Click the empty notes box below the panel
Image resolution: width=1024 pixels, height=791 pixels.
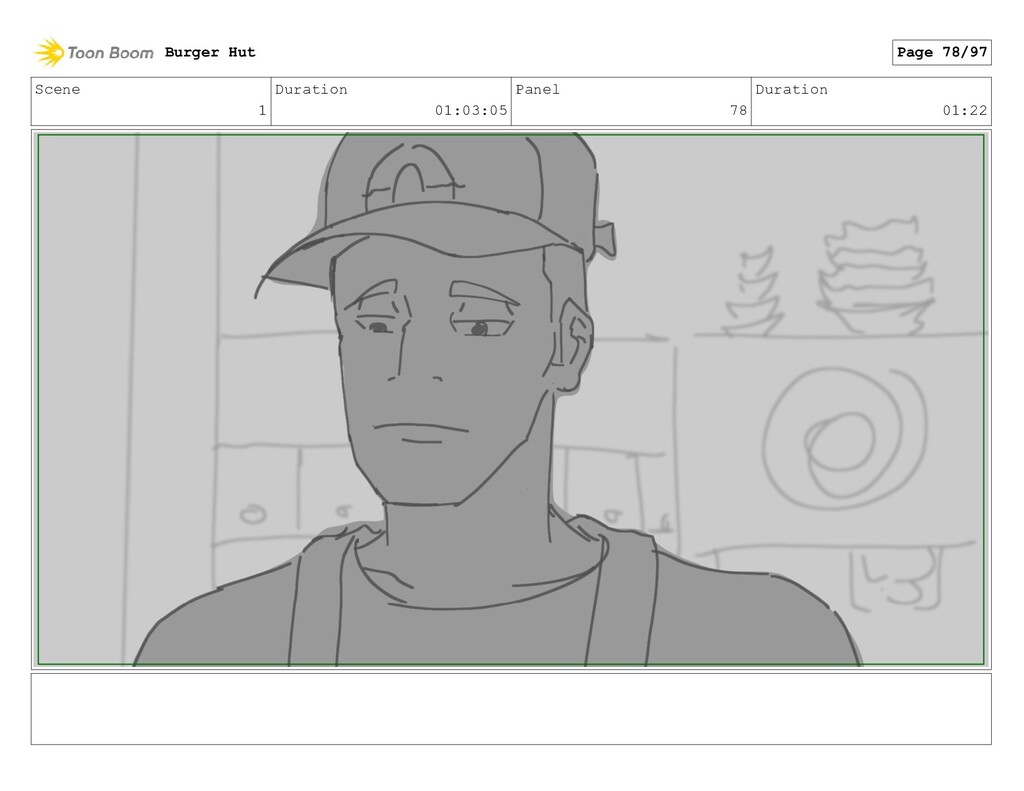coord(511,709)
